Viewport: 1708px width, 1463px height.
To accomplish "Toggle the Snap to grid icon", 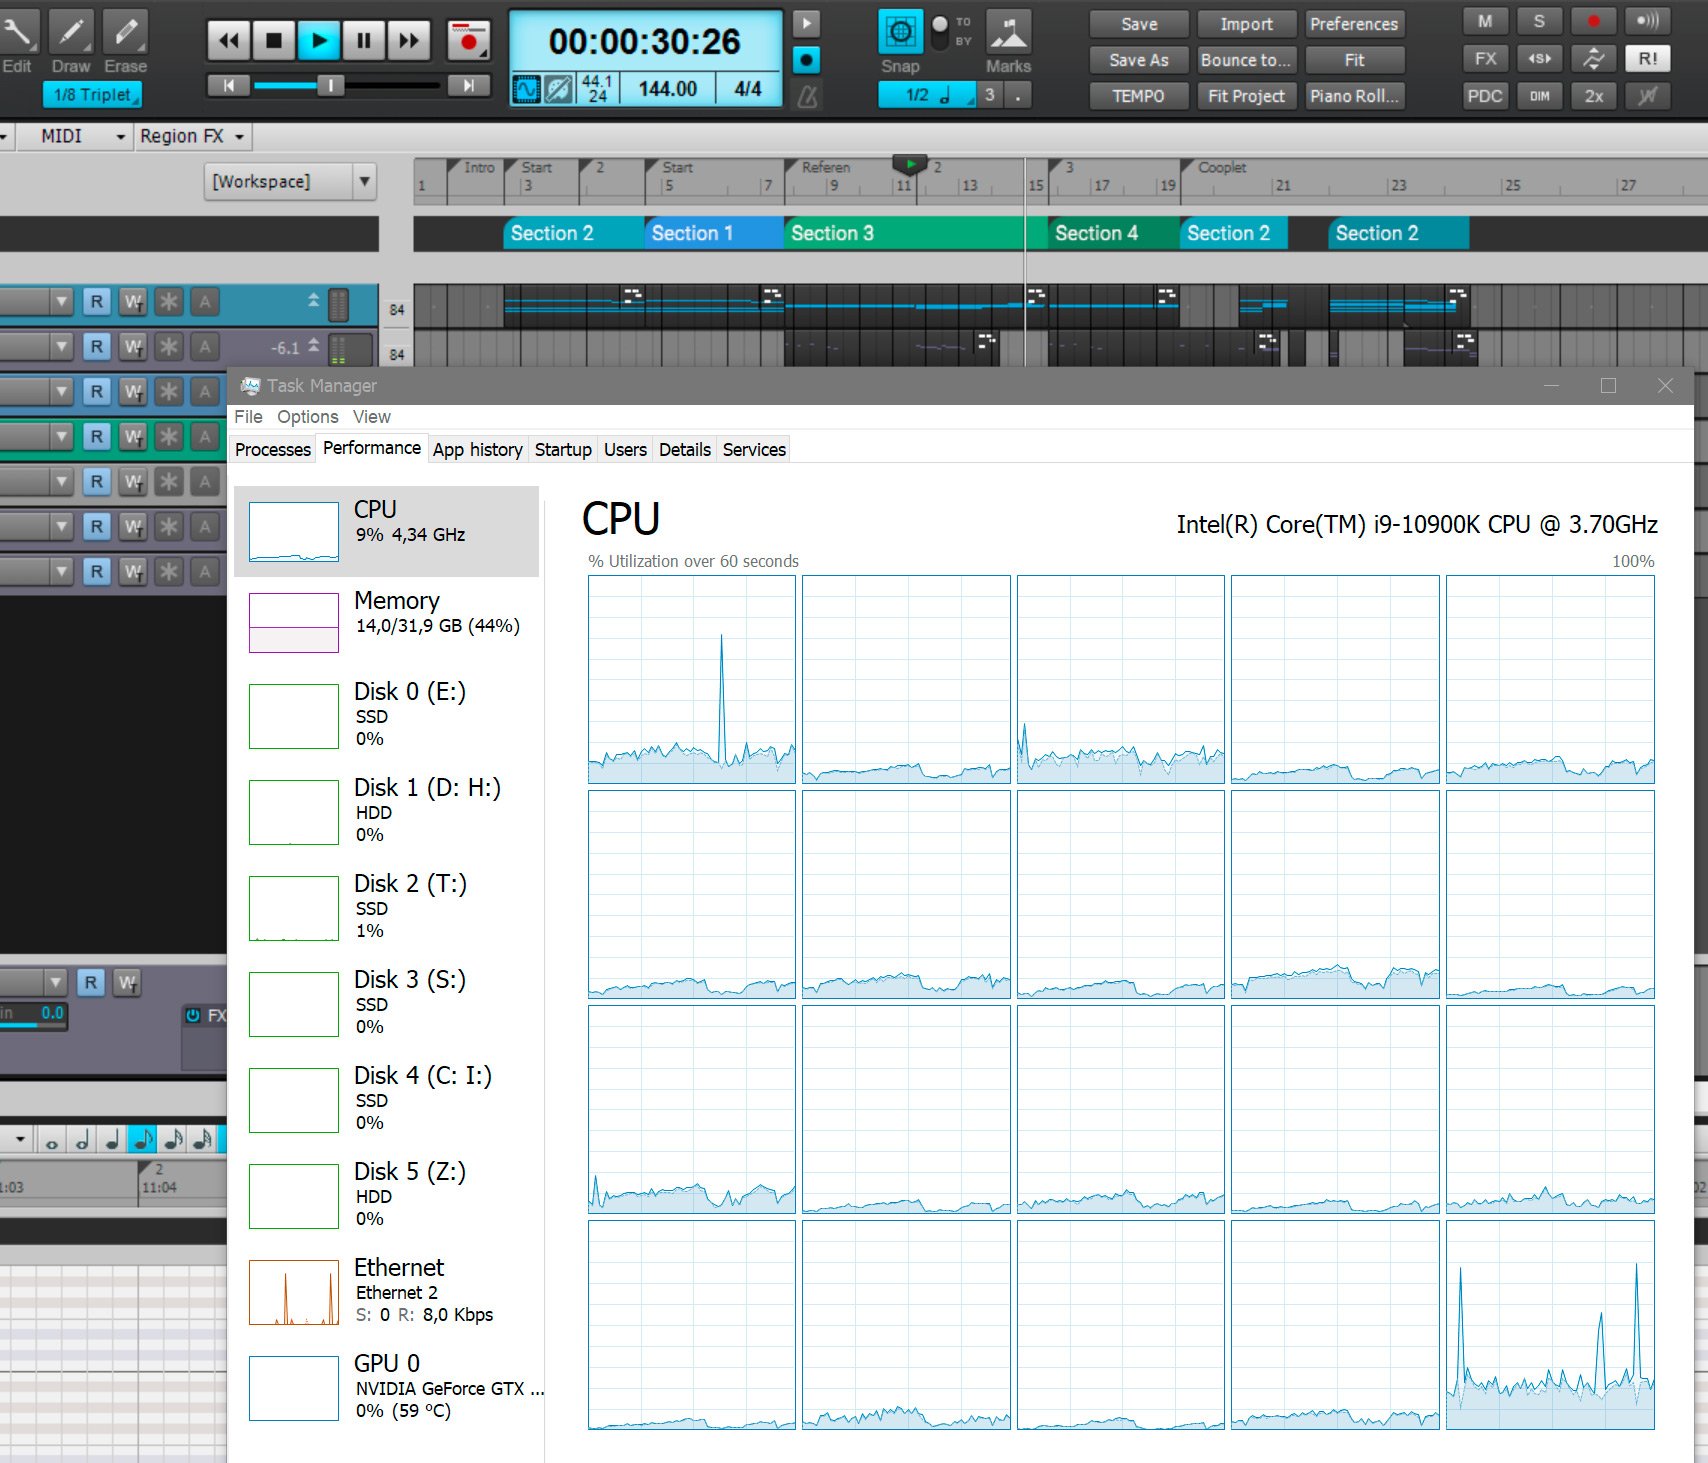I will pos(900,32).
